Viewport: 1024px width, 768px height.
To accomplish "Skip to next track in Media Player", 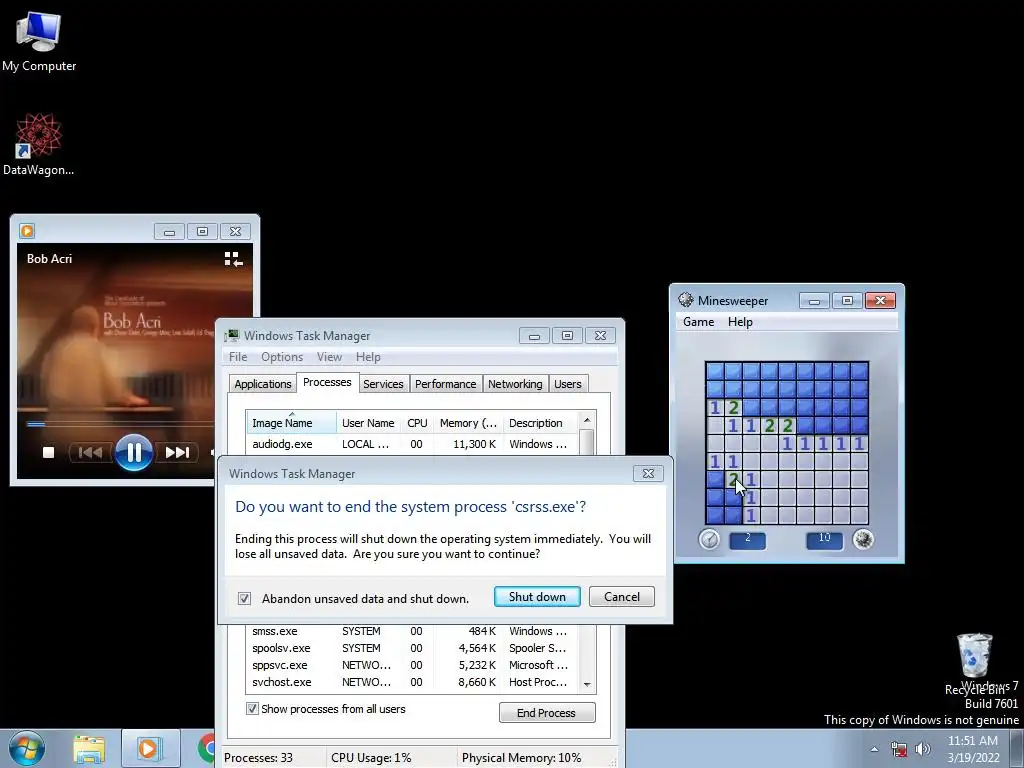I will (176, 452).
